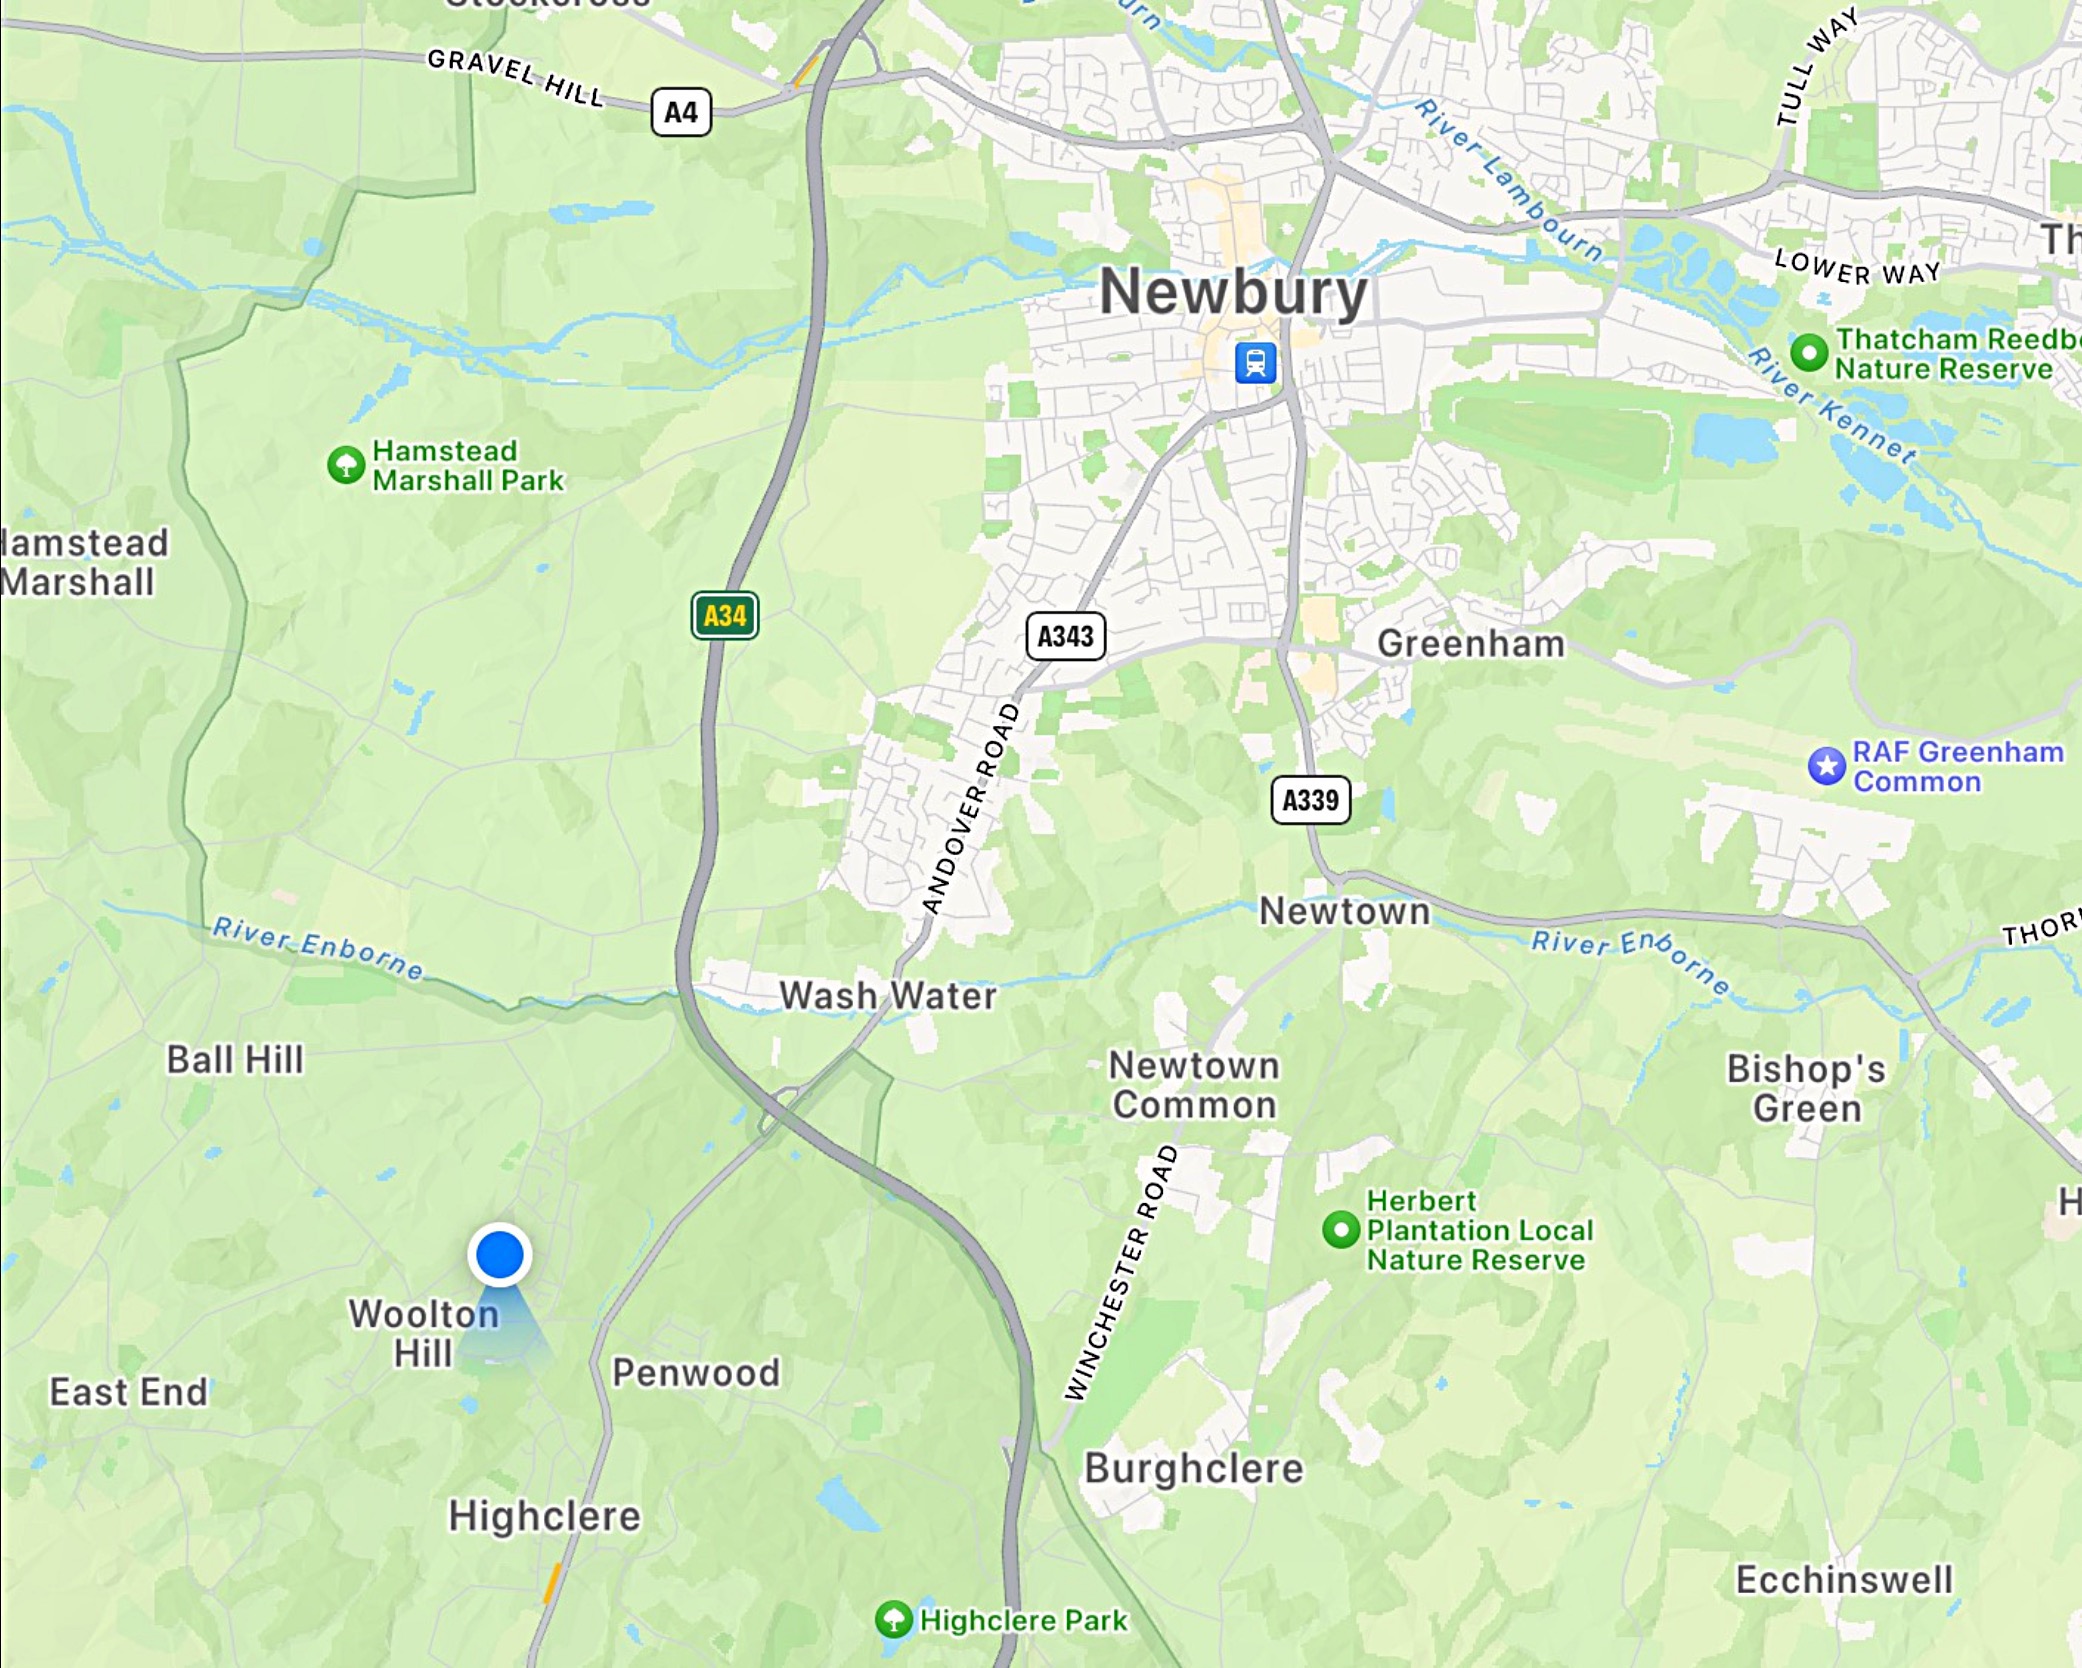Image resolution: width=2082 pixels, height=1668 pixels.
Task: Open the Thatcham Reedbeds Nature Reserve marker
Action: [1808, 352]
